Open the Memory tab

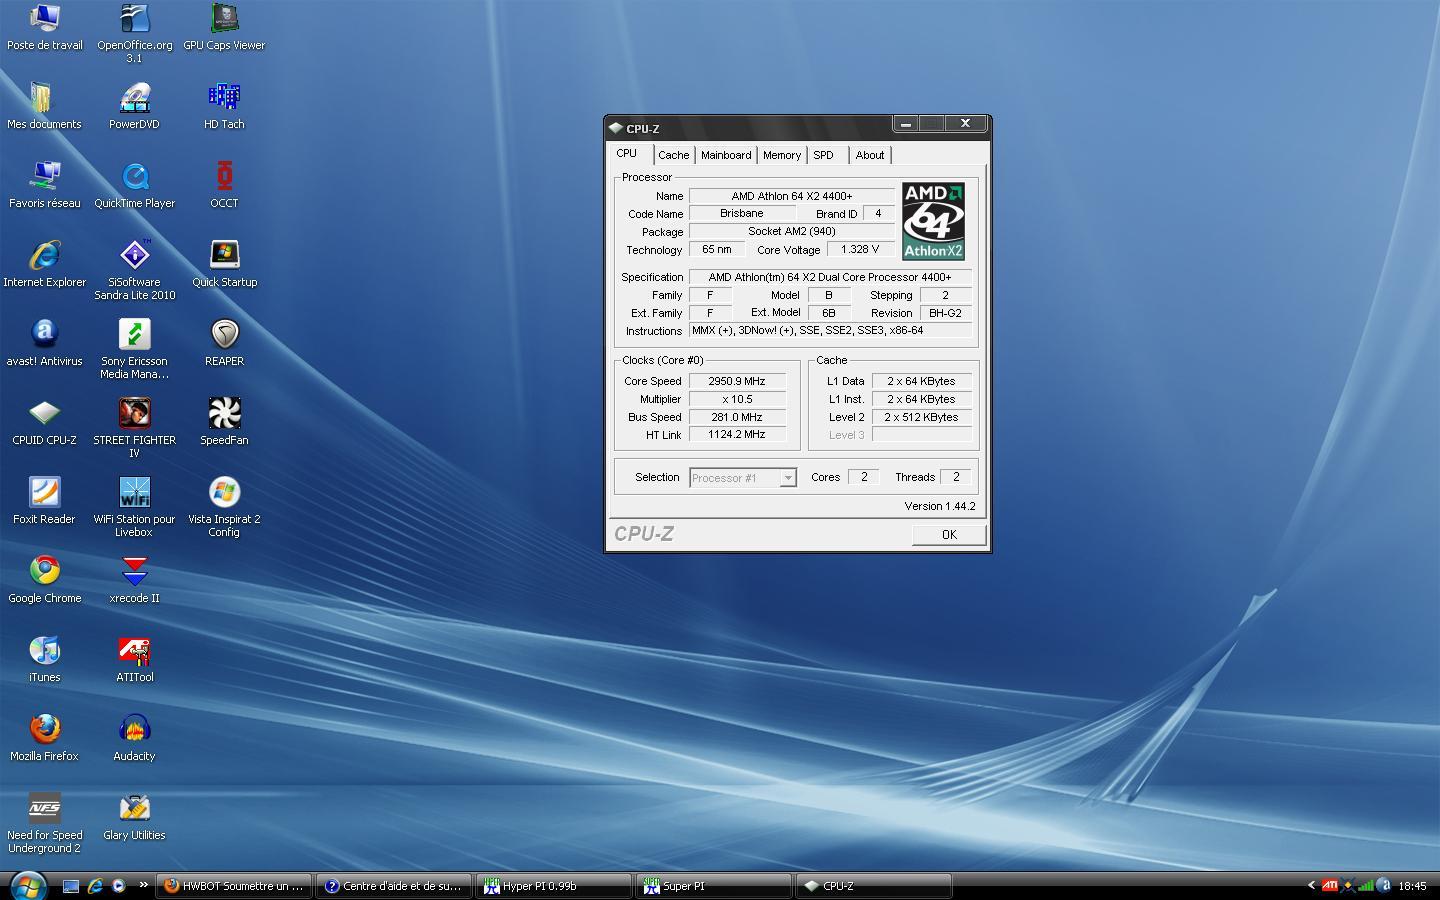click(782, 155)
